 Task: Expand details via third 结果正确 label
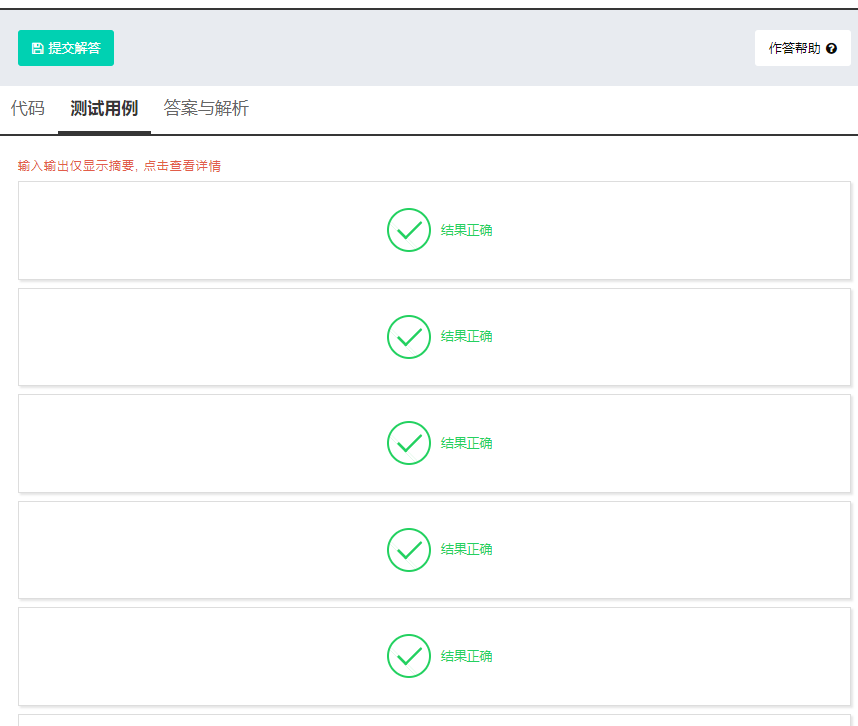[467, 443]
